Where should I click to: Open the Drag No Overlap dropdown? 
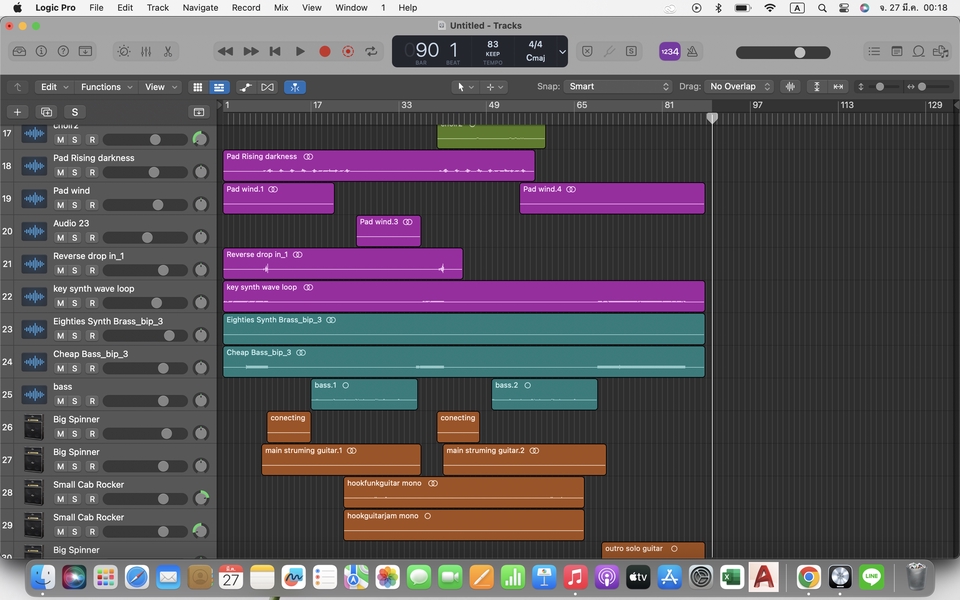coord(737,86)
